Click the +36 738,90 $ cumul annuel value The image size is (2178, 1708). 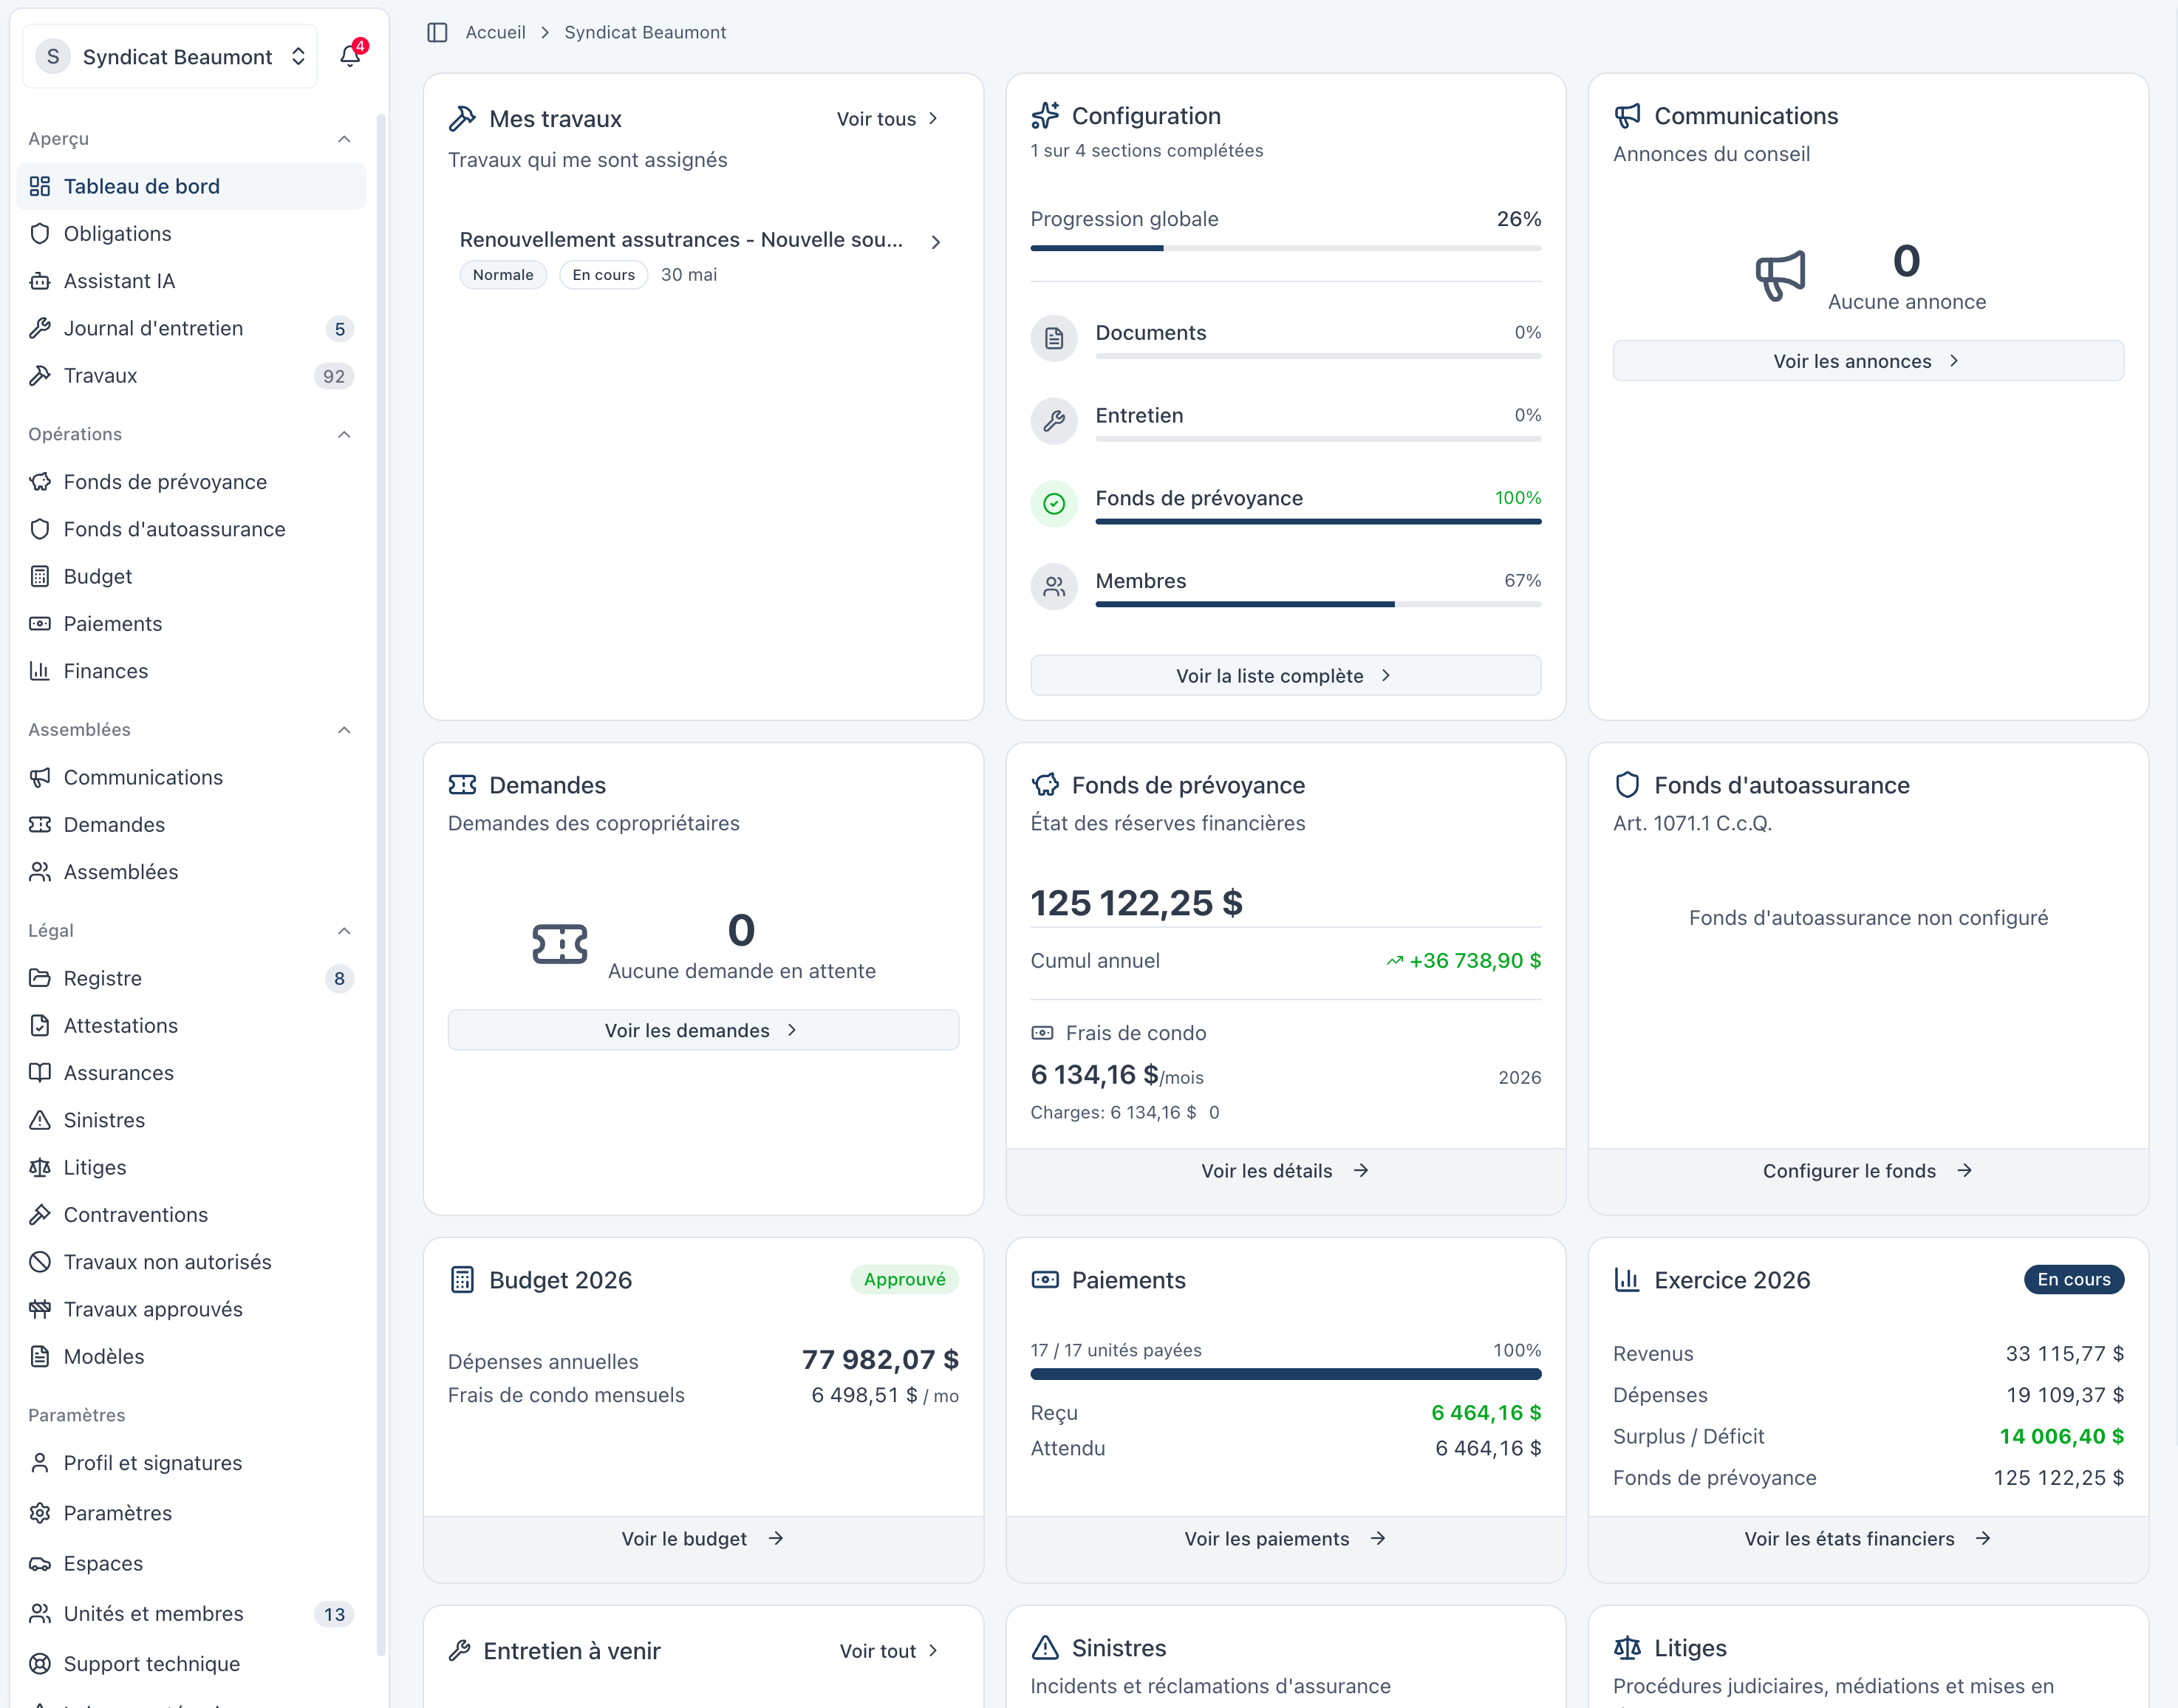click(x=1475, y=961)
